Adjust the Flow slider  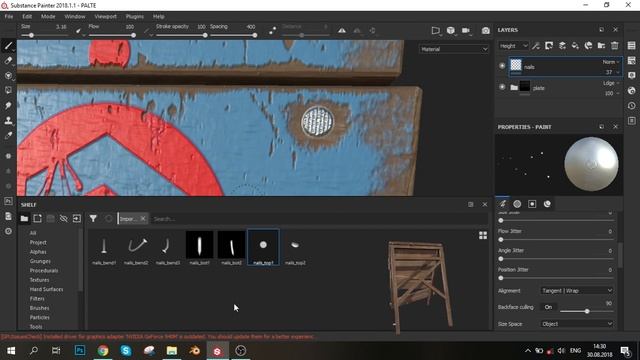coord(111,36)
